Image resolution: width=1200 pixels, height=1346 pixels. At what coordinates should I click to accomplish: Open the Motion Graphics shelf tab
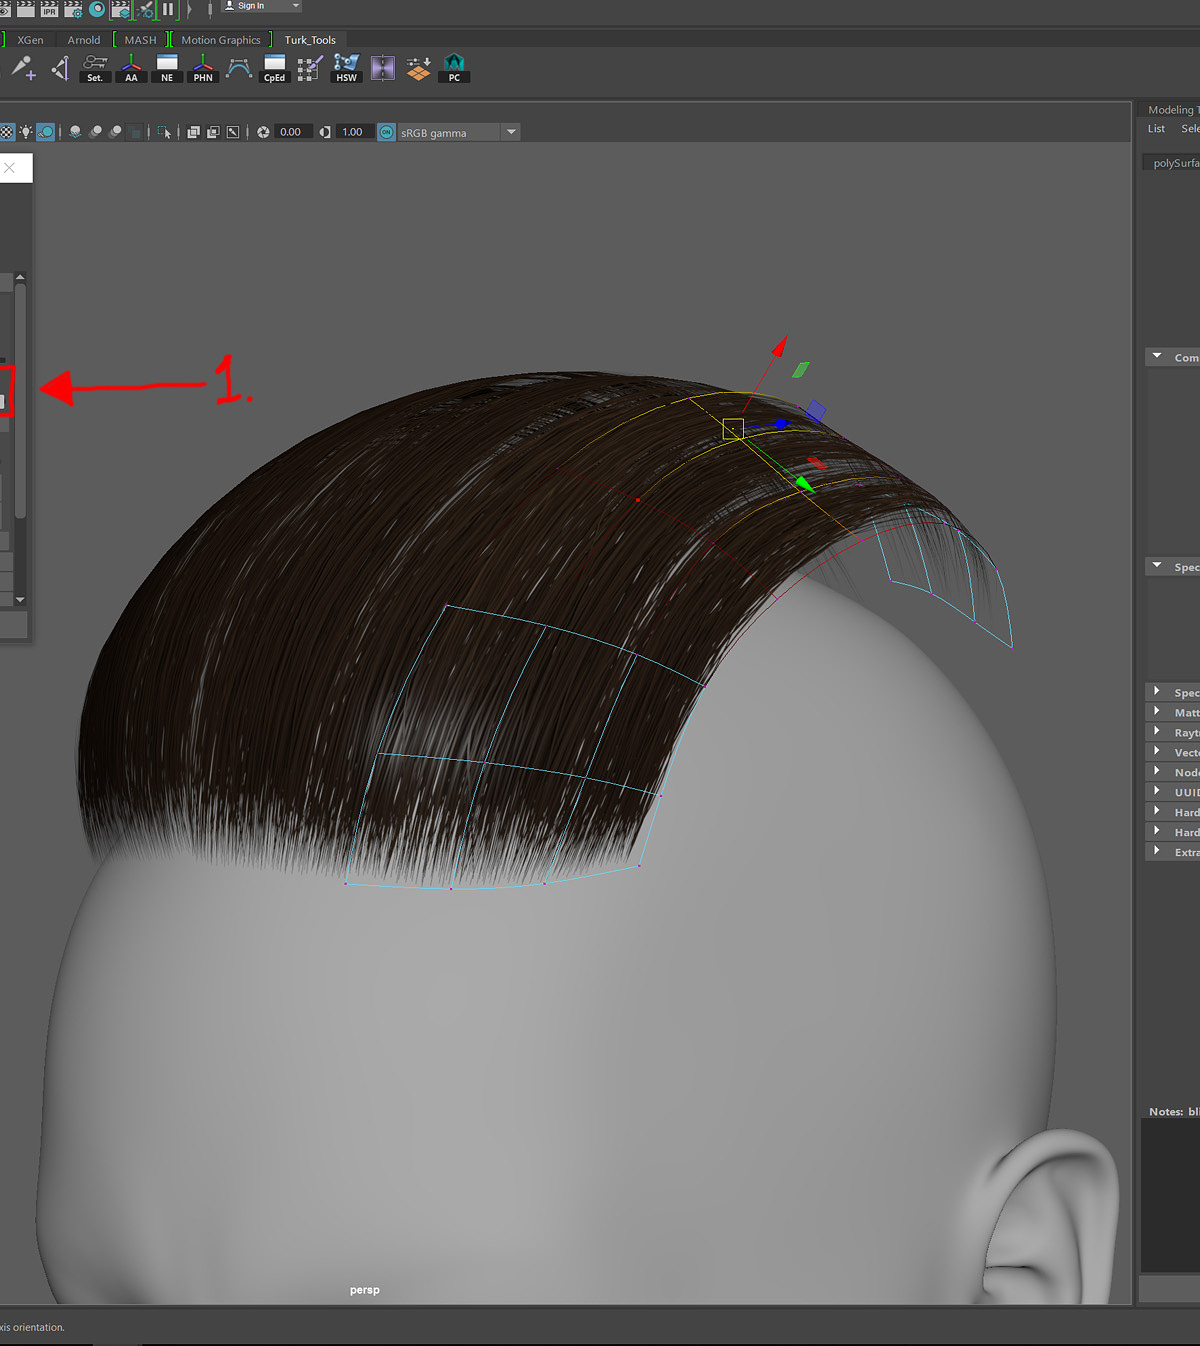[221, 40]
